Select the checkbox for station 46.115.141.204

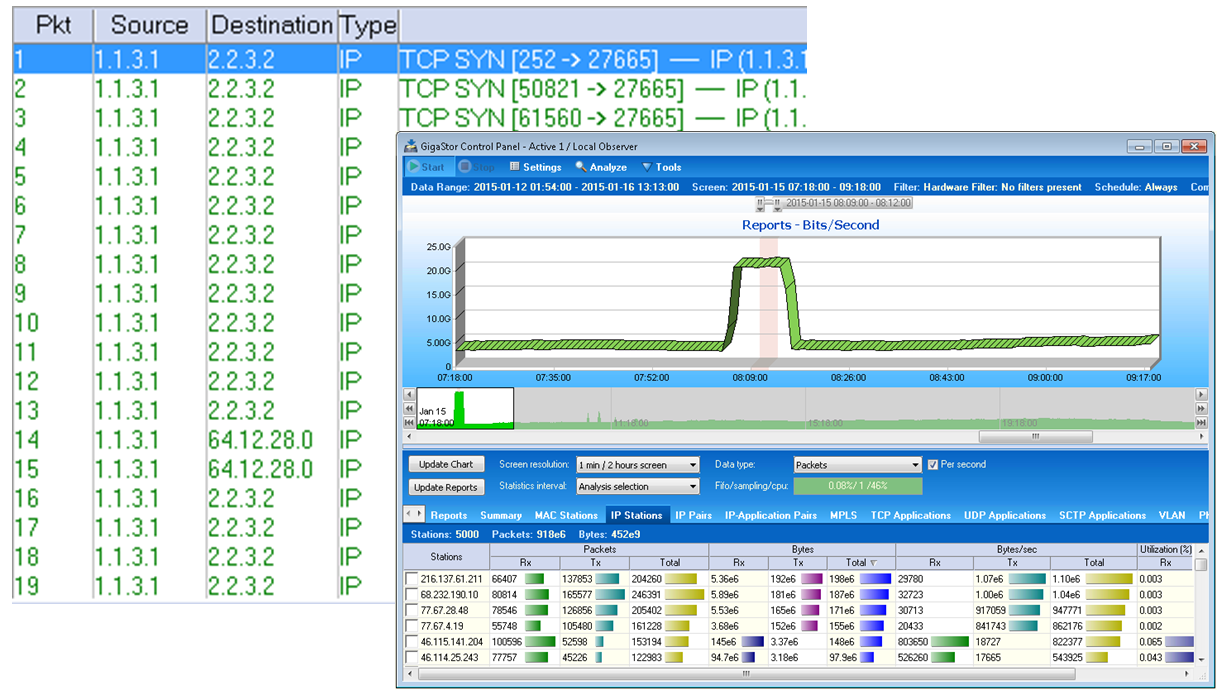(x=412, y=642)
